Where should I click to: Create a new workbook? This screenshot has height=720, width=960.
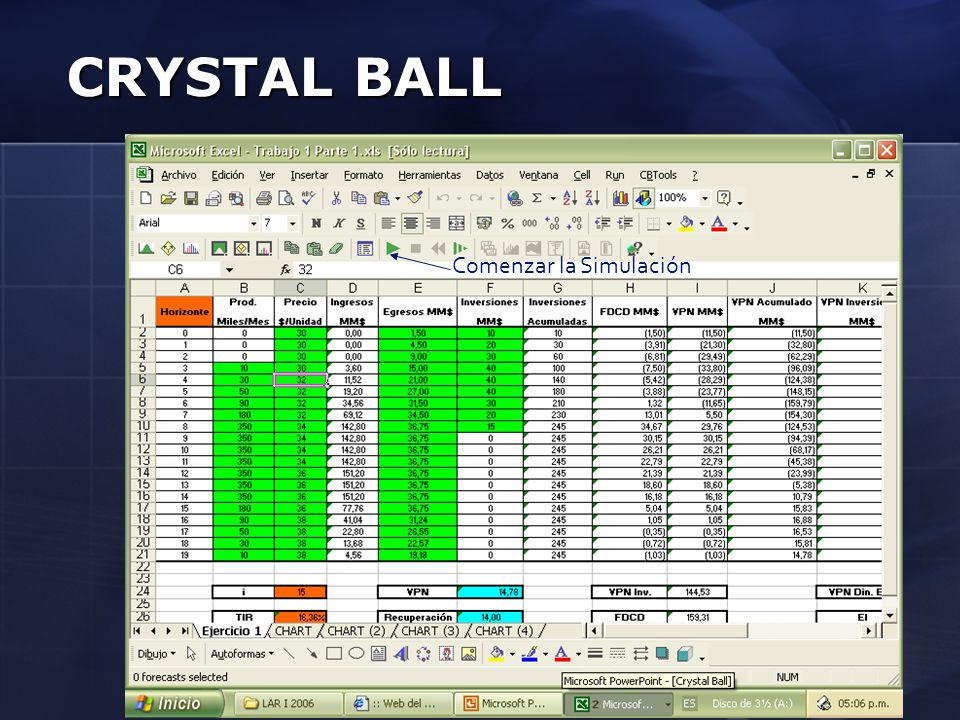pyautogui.click(x=146, y=198)
